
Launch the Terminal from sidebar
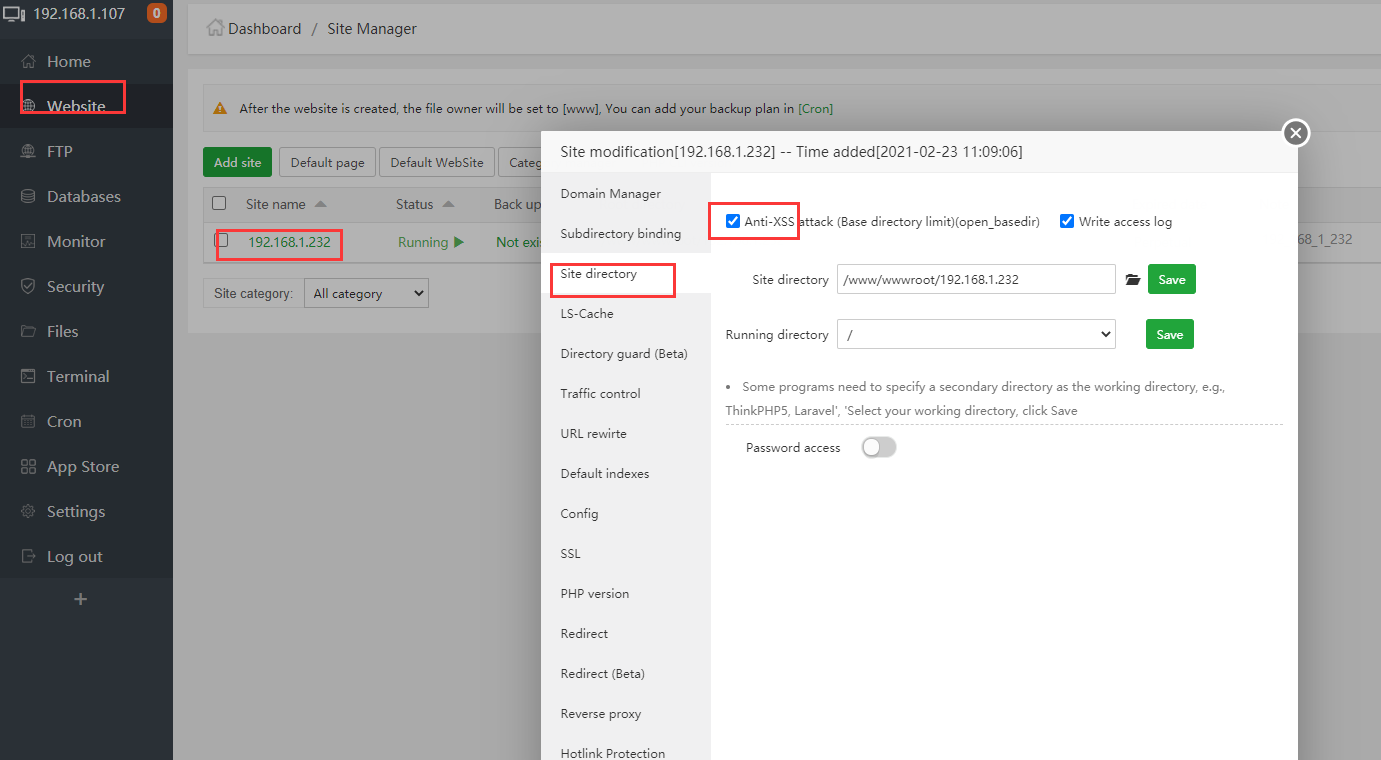click(78, 376)
